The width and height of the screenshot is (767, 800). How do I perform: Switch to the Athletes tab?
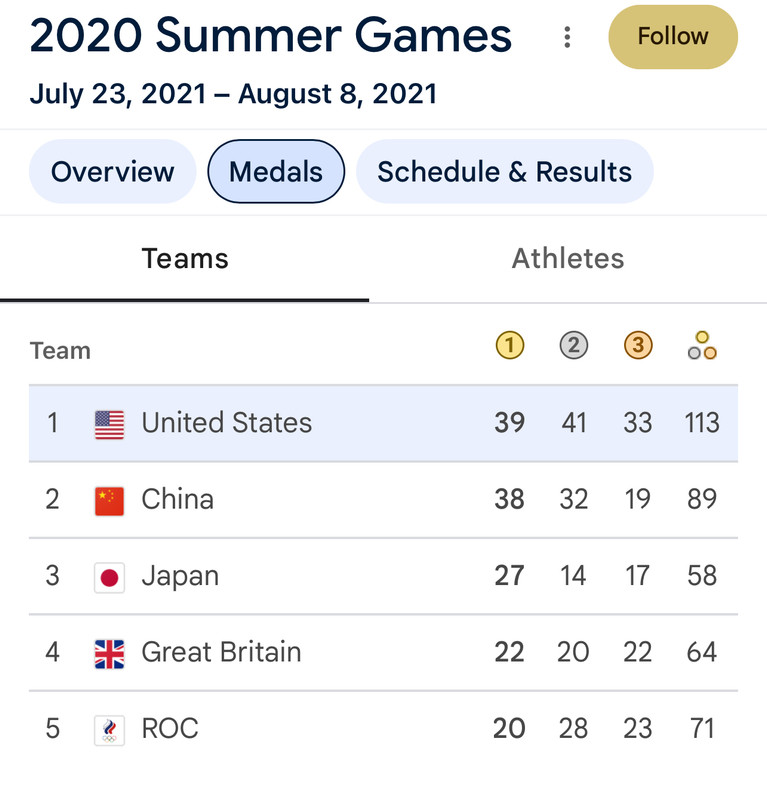coord(568,259)
